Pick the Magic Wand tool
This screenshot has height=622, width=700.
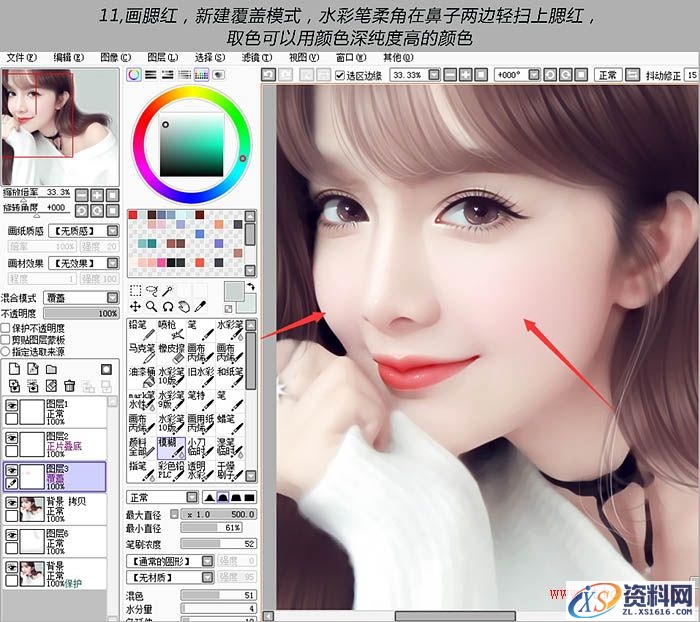[x=169, y=290]
